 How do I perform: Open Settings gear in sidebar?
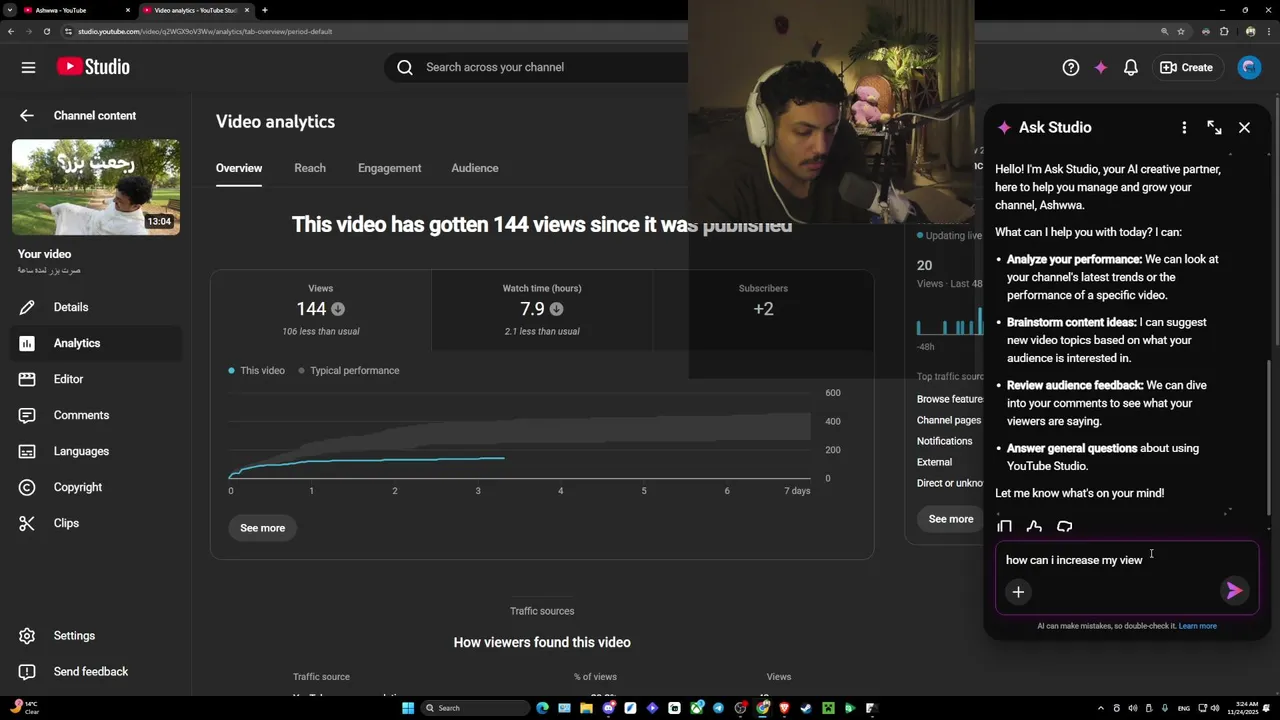(x=96, y=636)
